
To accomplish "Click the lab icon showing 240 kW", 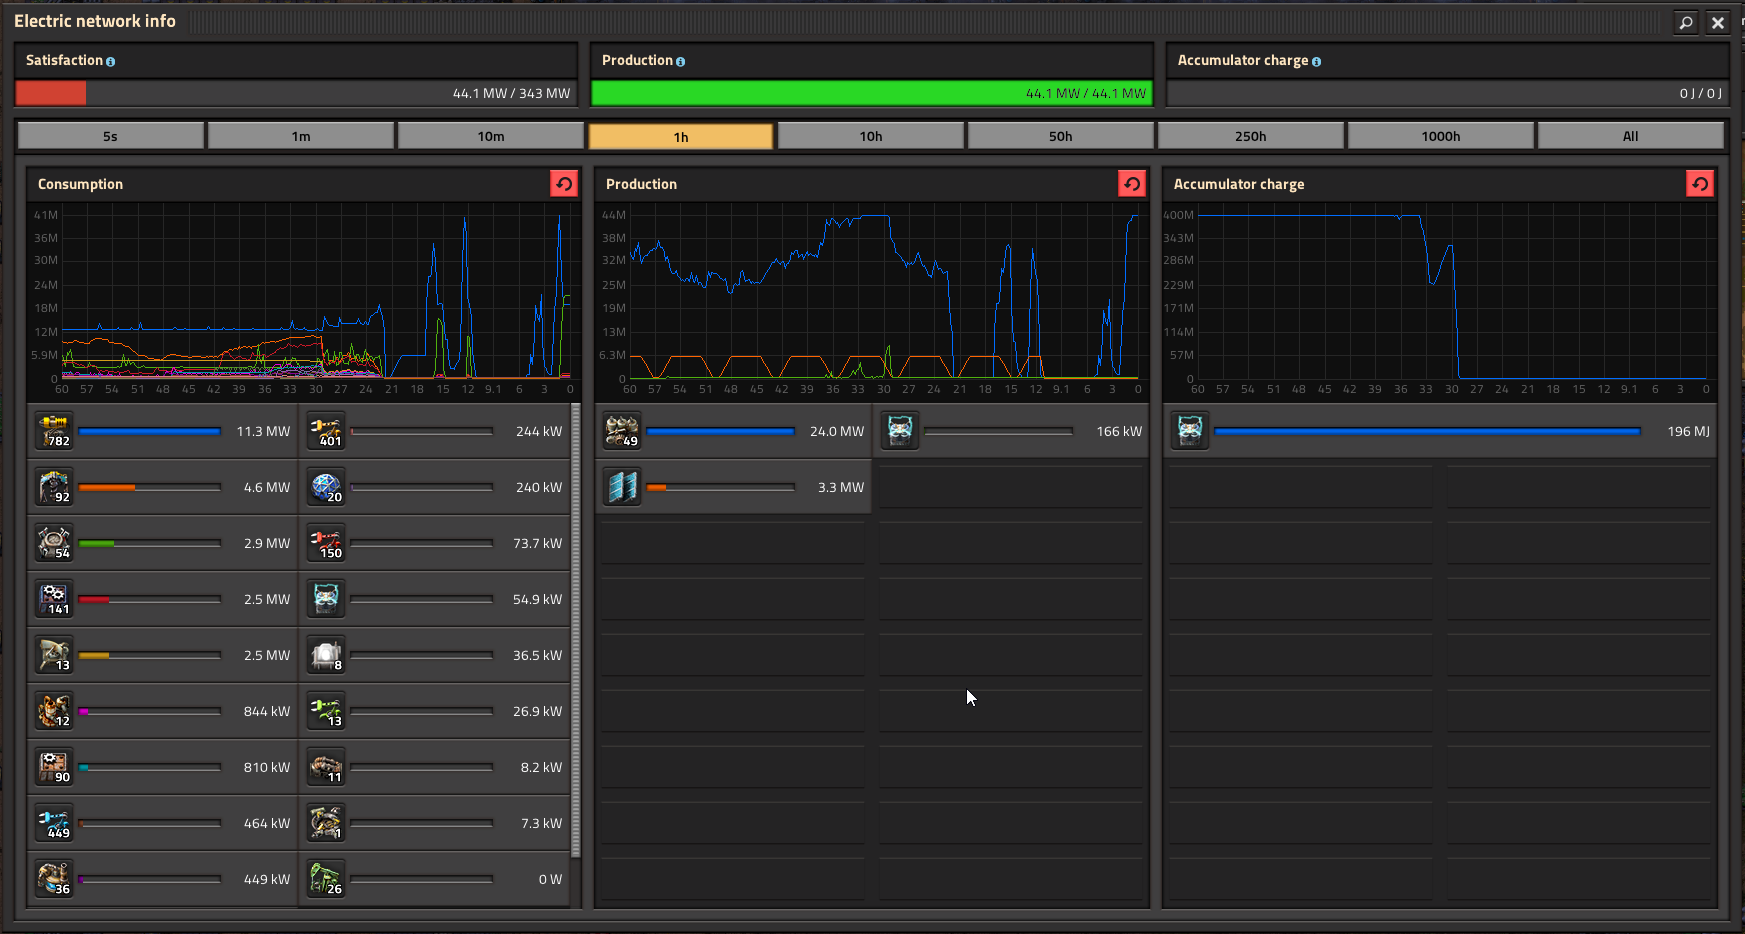I will (326, 487).
